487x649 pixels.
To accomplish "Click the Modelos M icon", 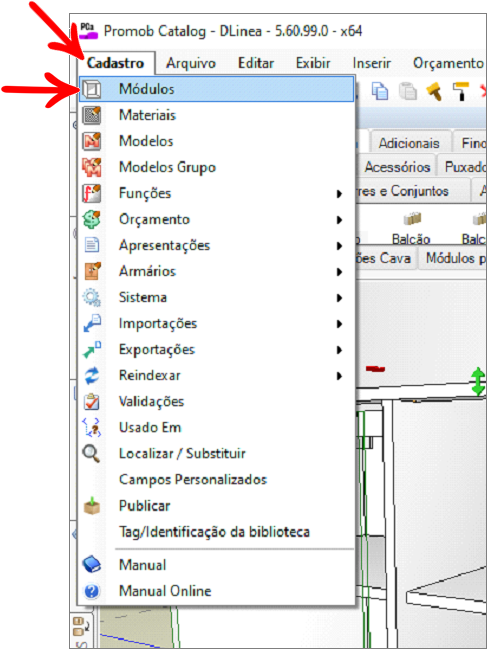I will click(x=91, y=141).
